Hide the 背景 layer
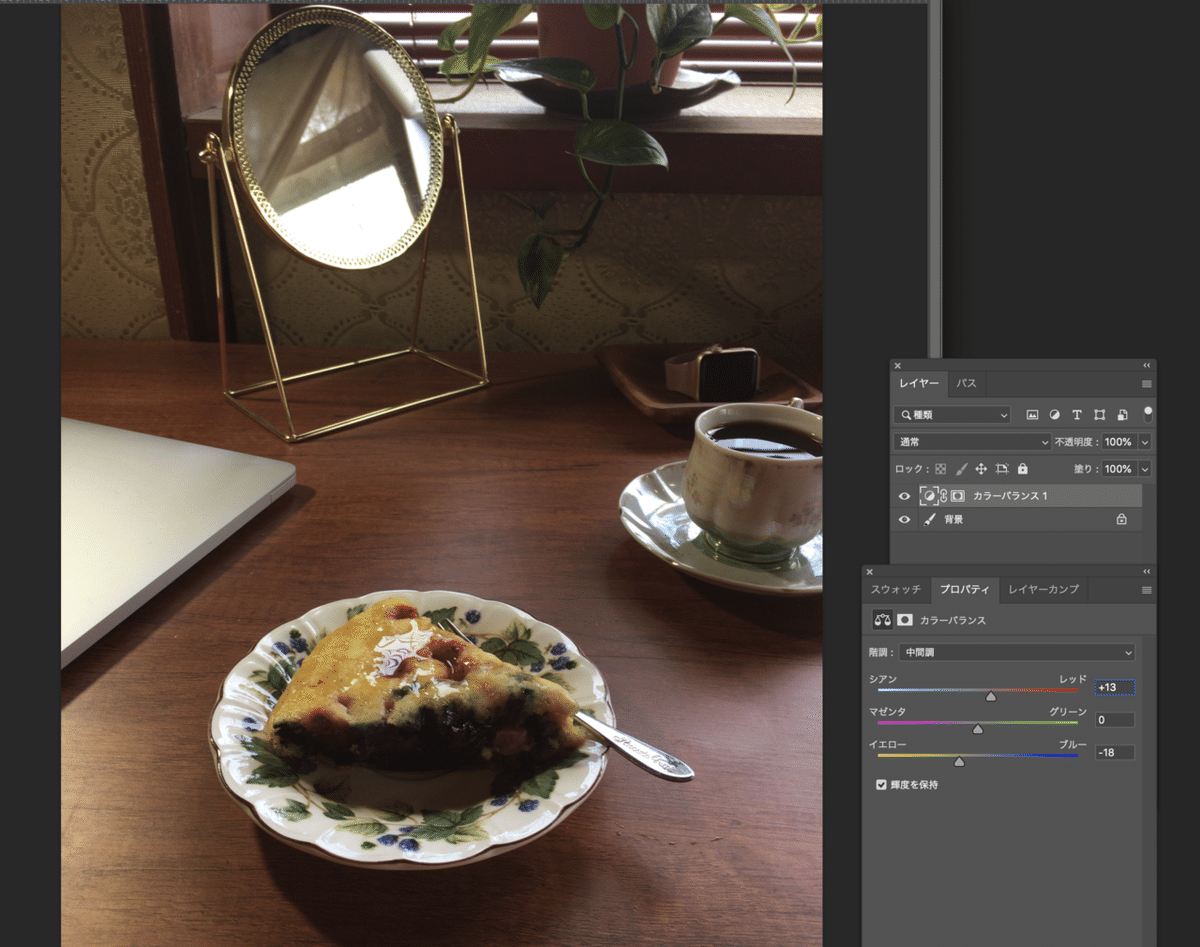 click(x=905, y=520)
